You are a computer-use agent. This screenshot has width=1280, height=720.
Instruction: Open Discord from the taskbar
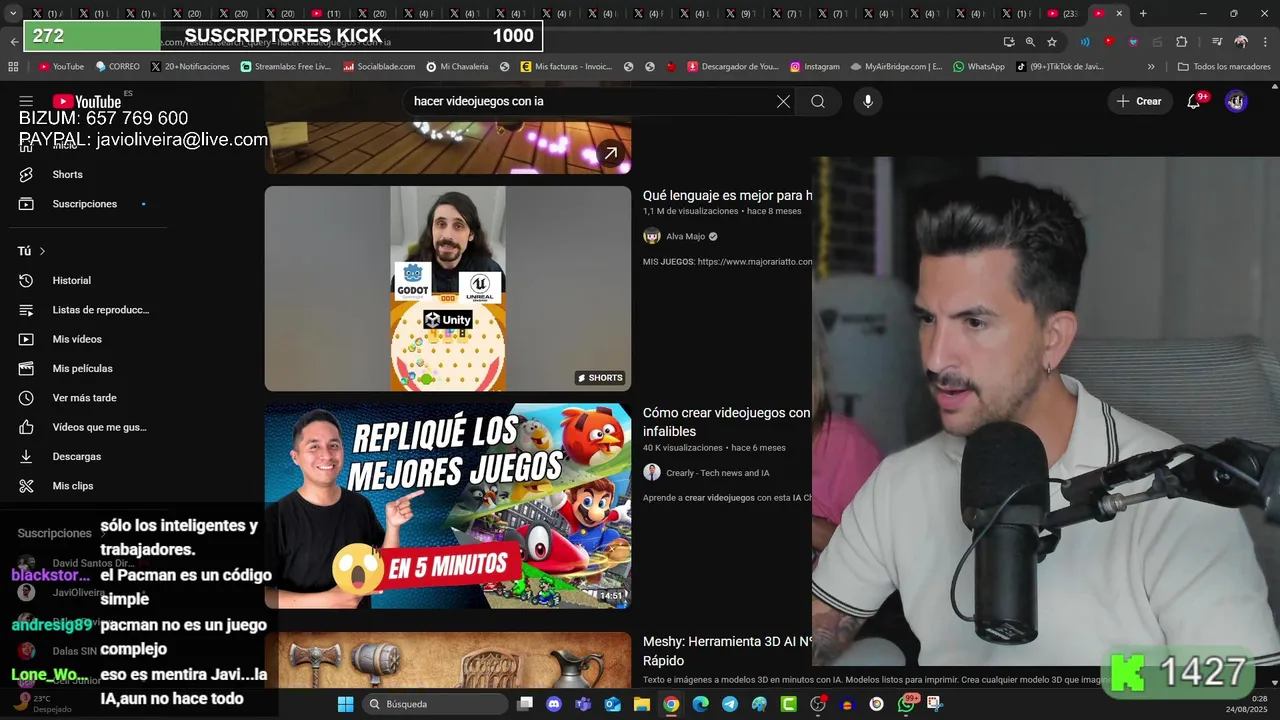click(554, 704)
